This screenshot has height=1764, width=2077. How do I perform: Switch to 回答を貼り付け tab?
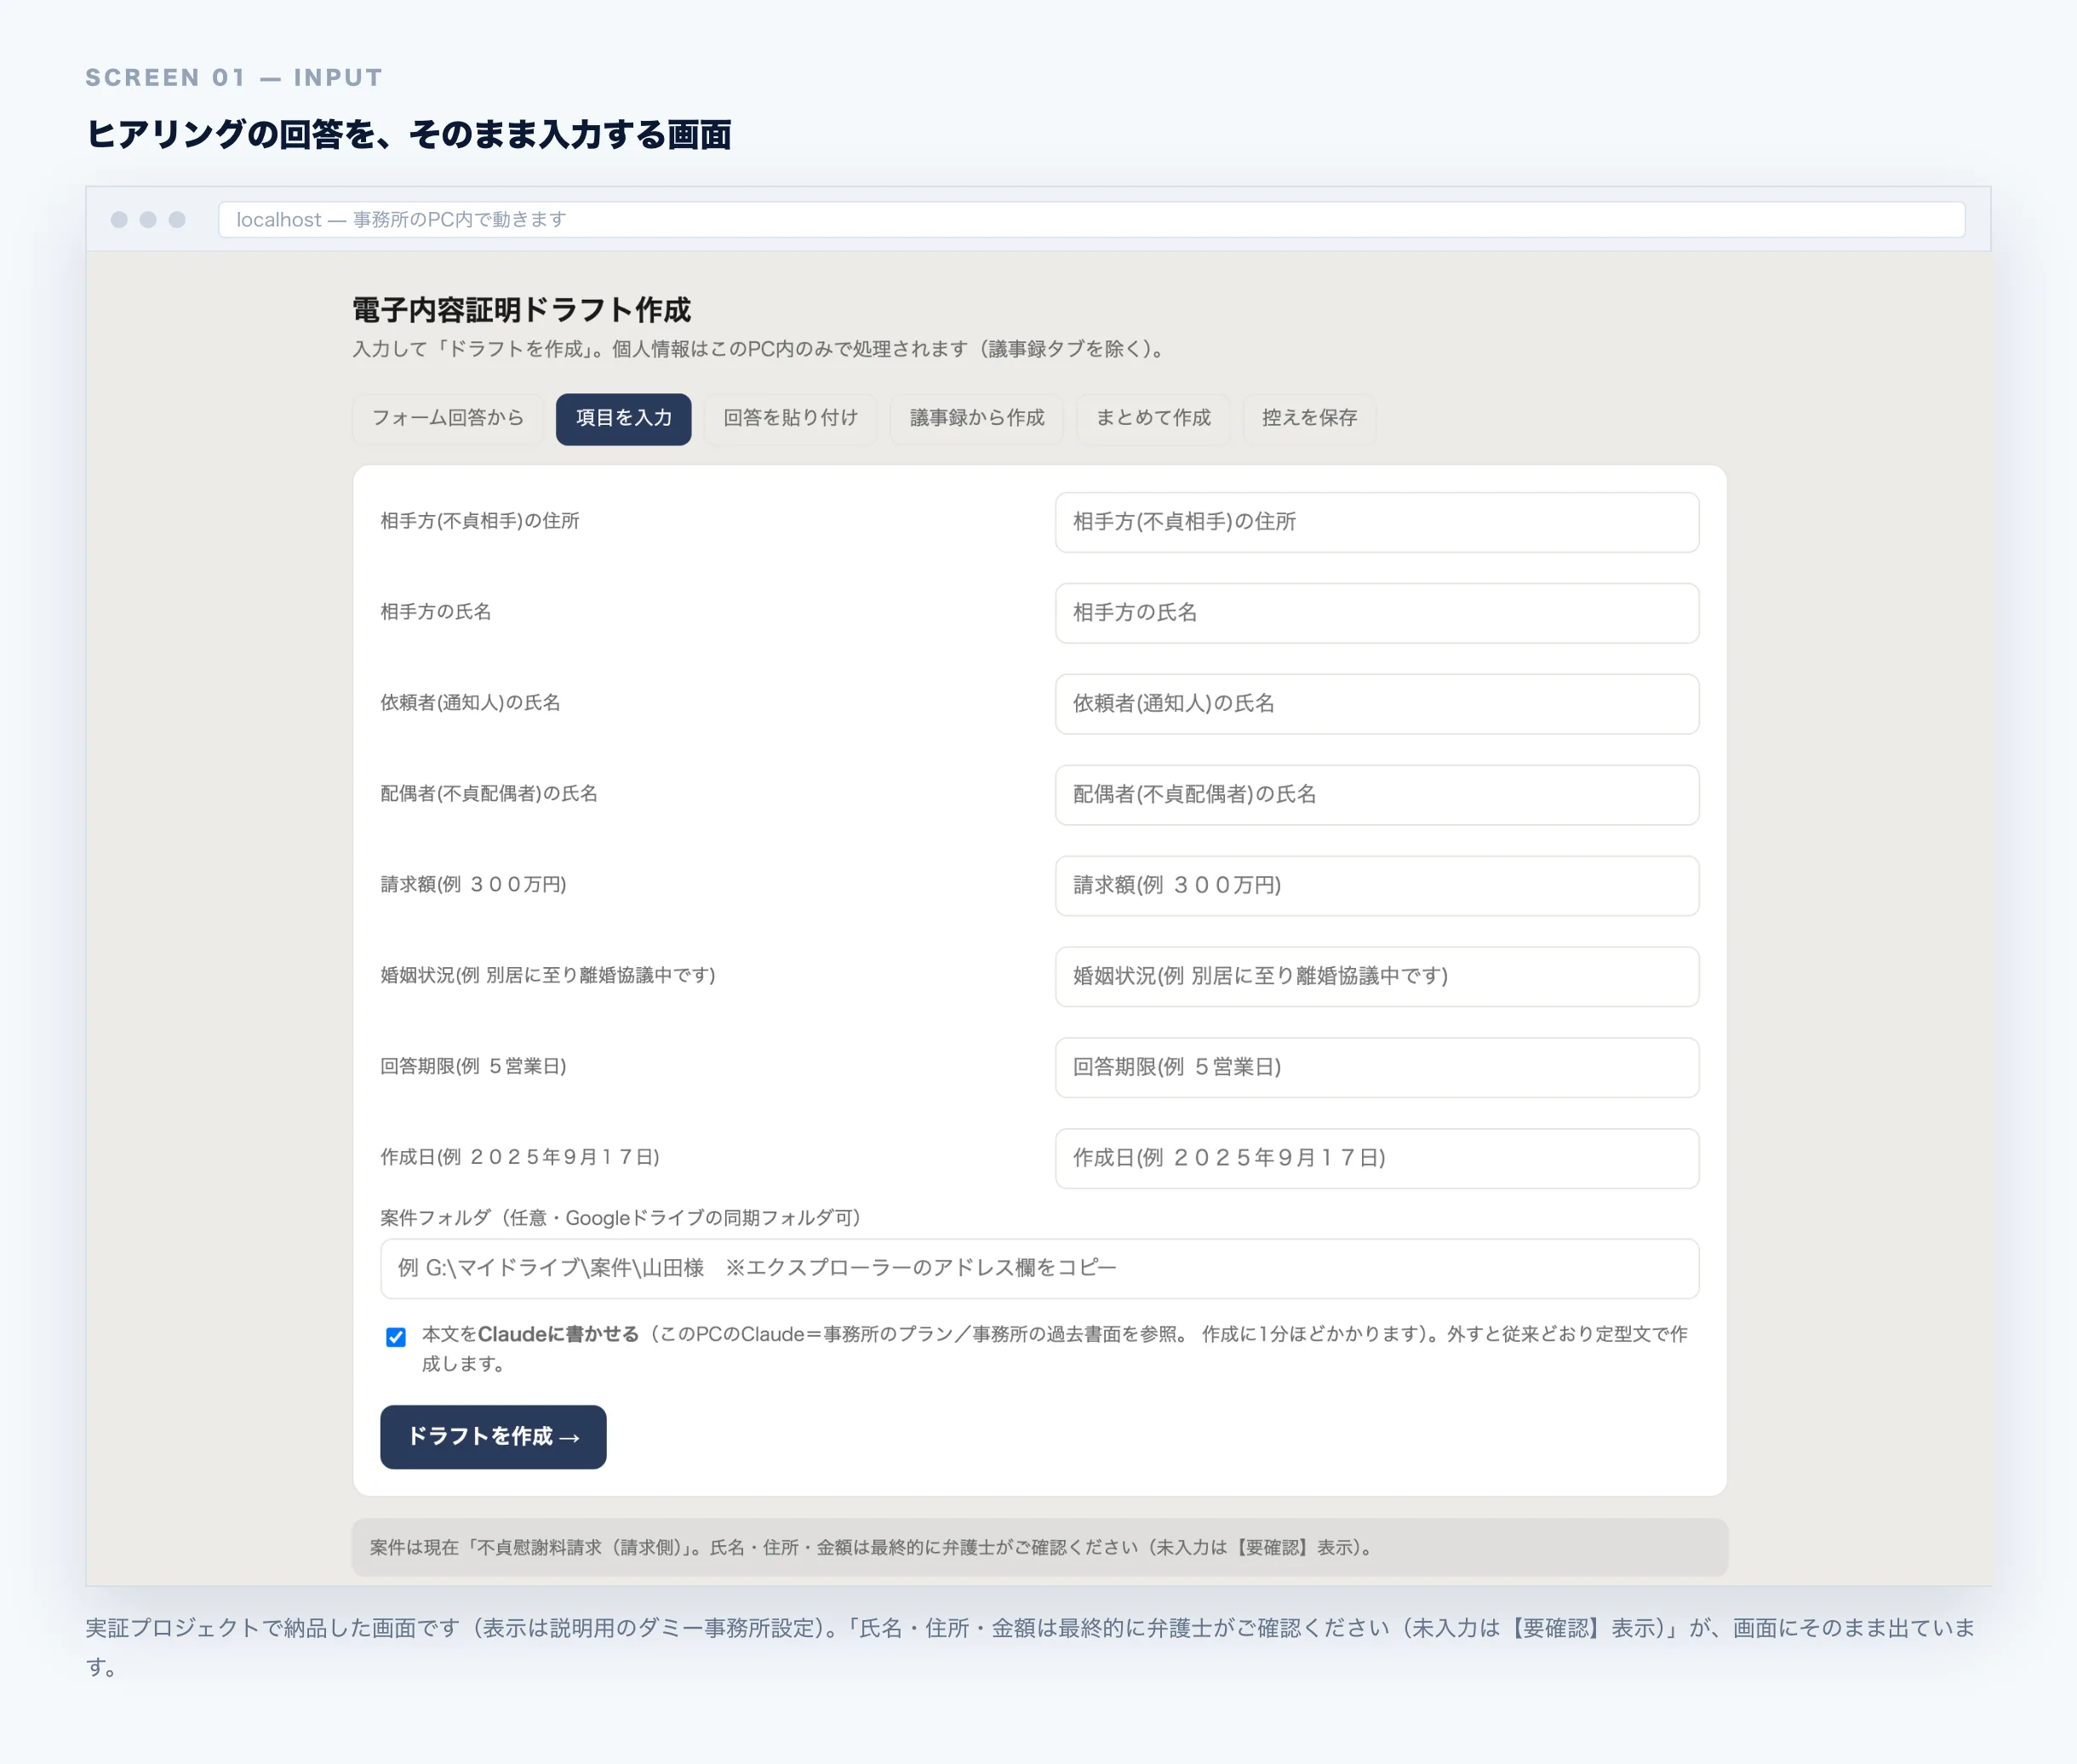790,418
